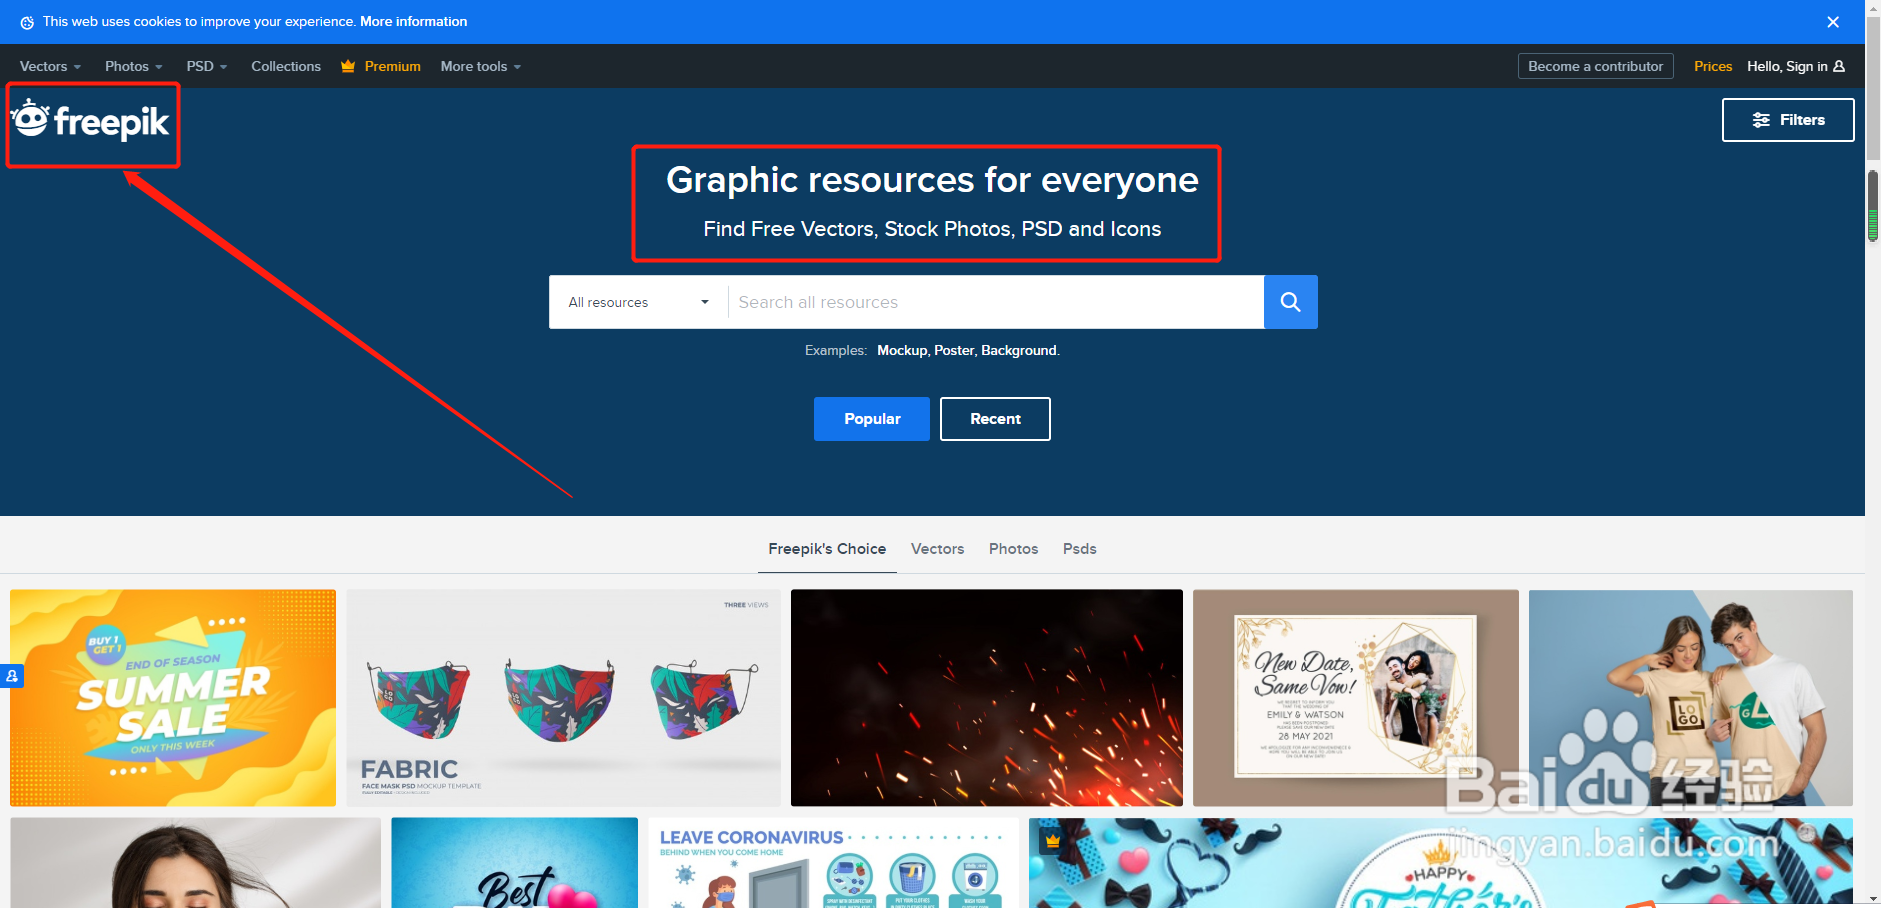Screen dimensions: 1881x908
Task: Open Collections in the top navigation
Action: 286,66
